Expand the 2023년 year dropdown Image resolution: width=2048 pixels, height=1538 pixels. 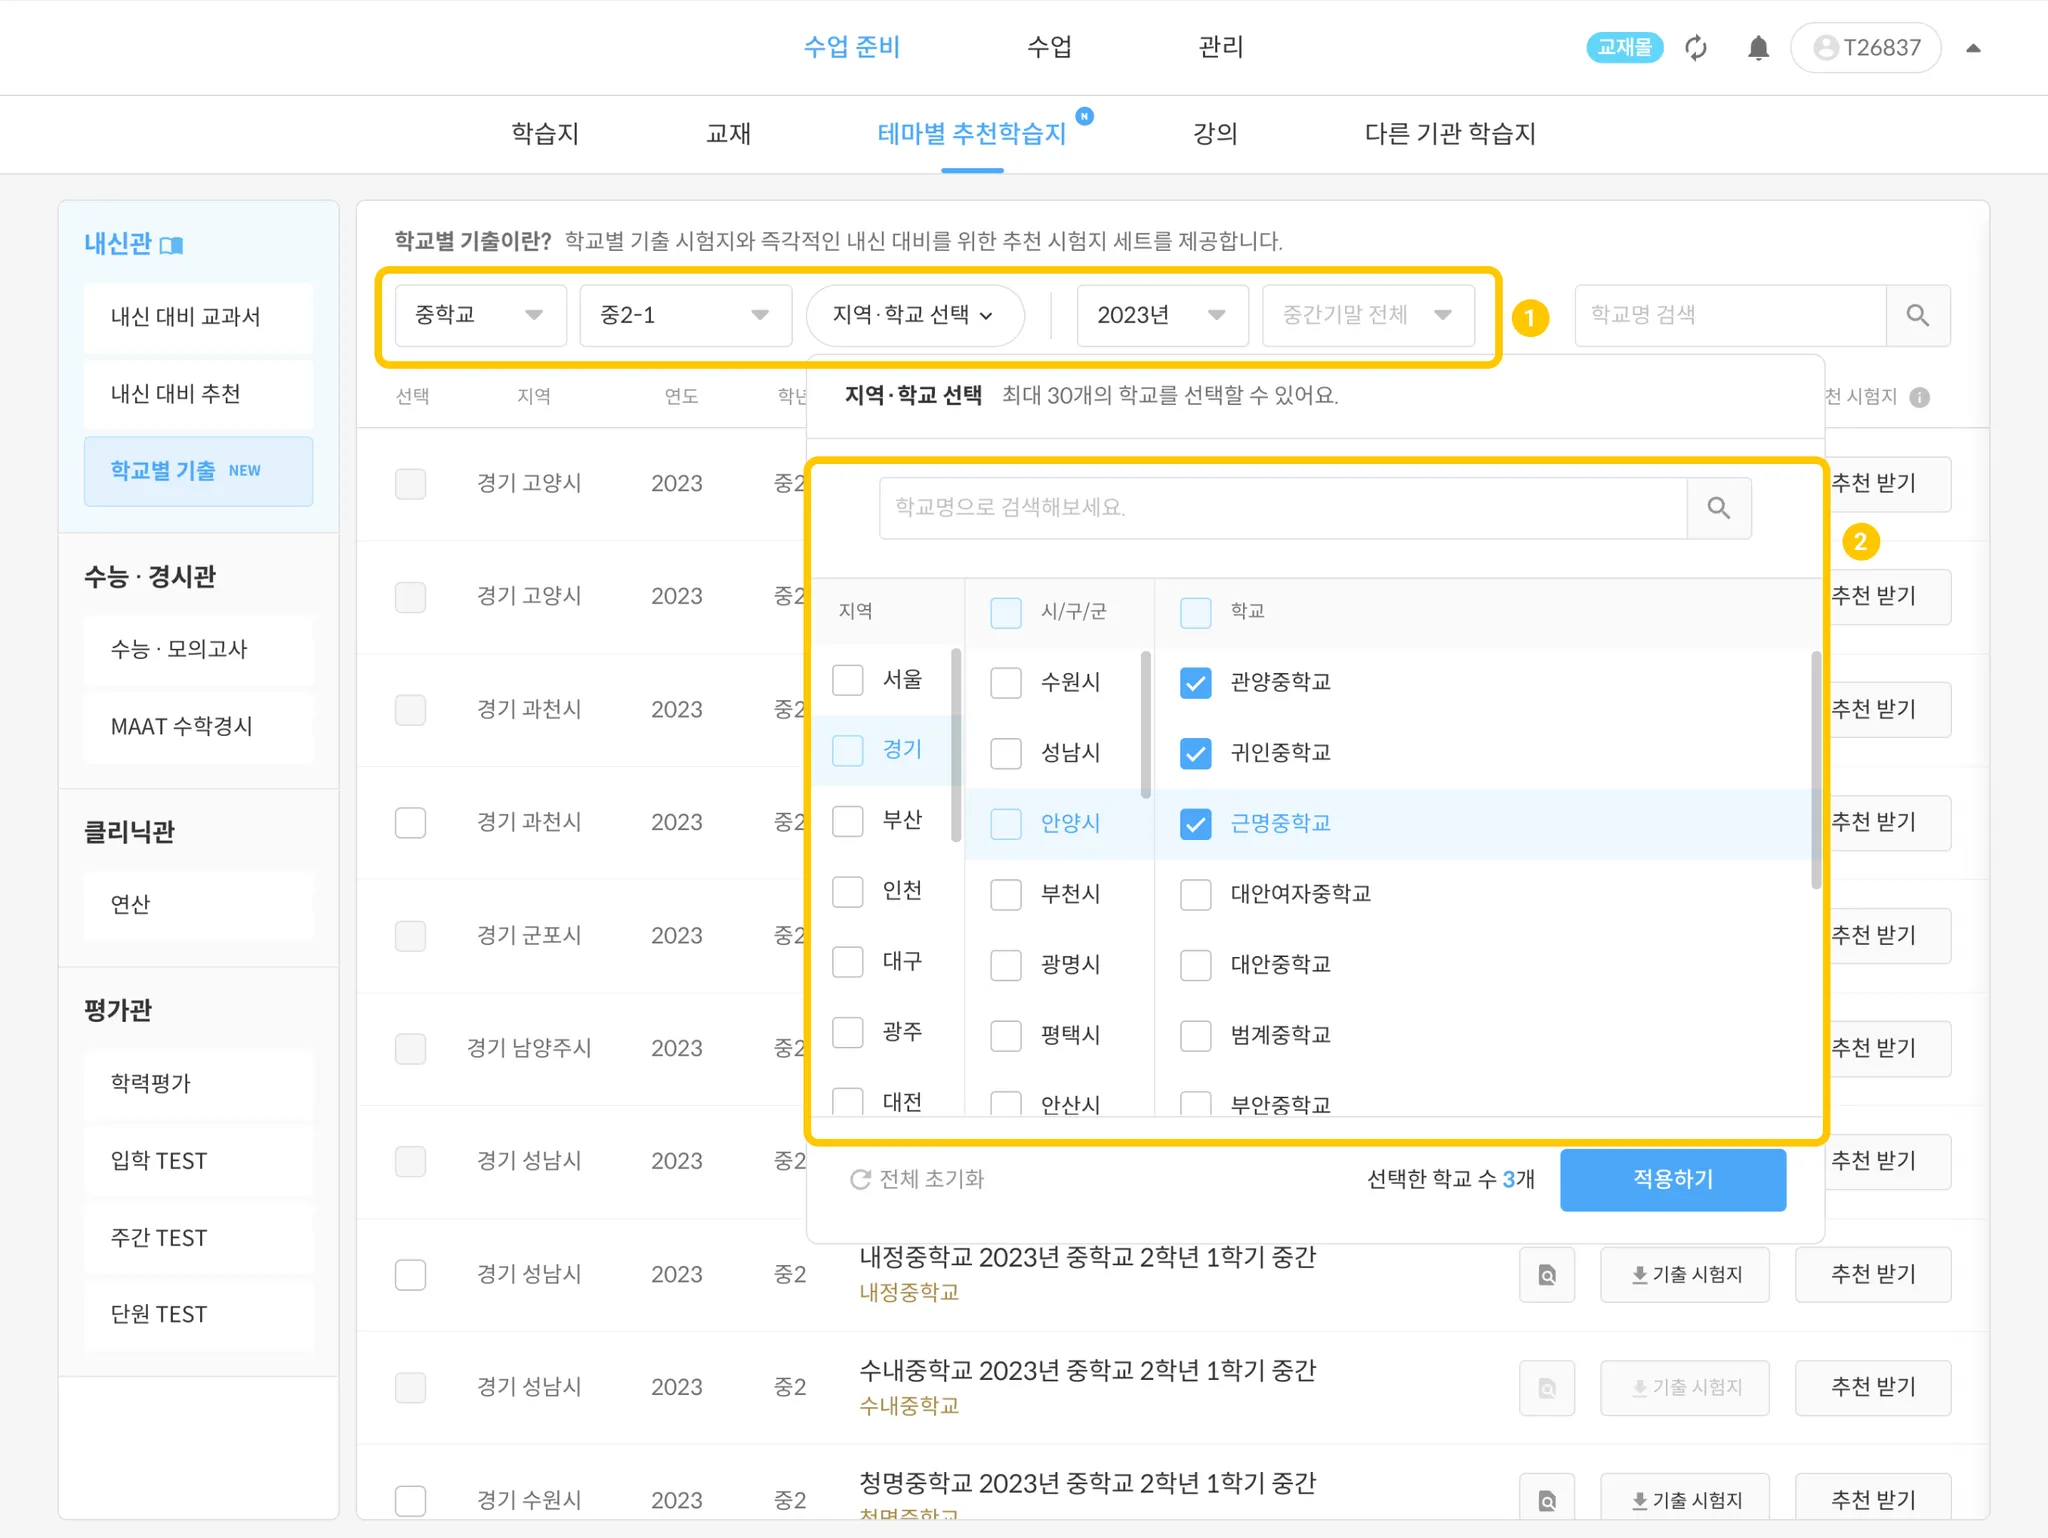pyautogui.click(x=1161, y=316)
